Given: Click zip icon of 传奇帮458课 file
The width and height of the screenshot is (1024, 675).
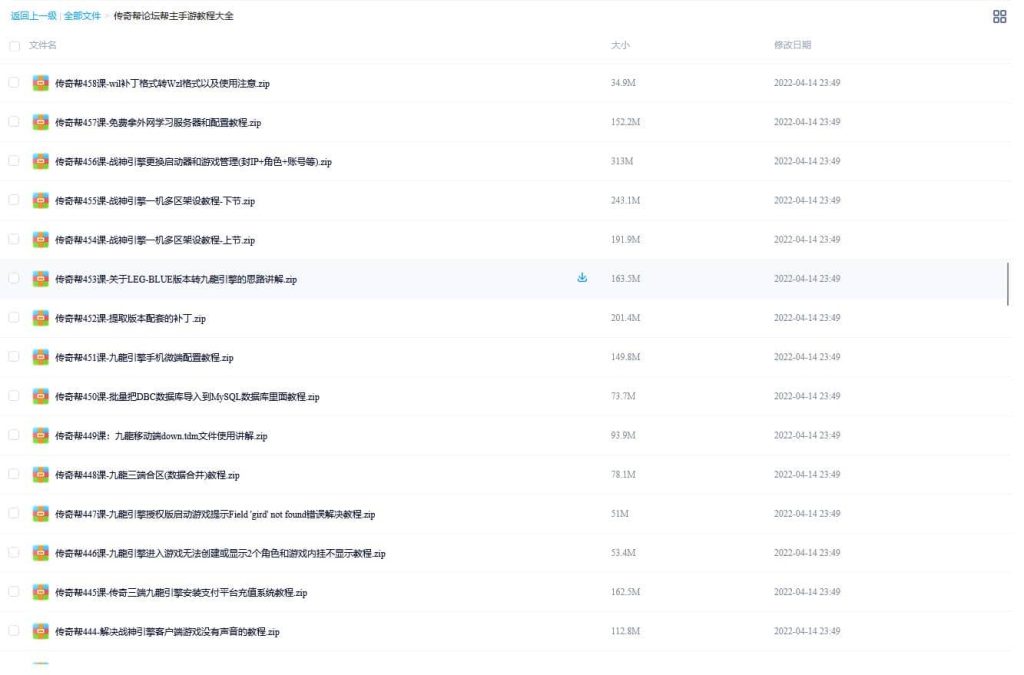Looking at the screenshot, I should pyautogui.click(x=40, y=83).
